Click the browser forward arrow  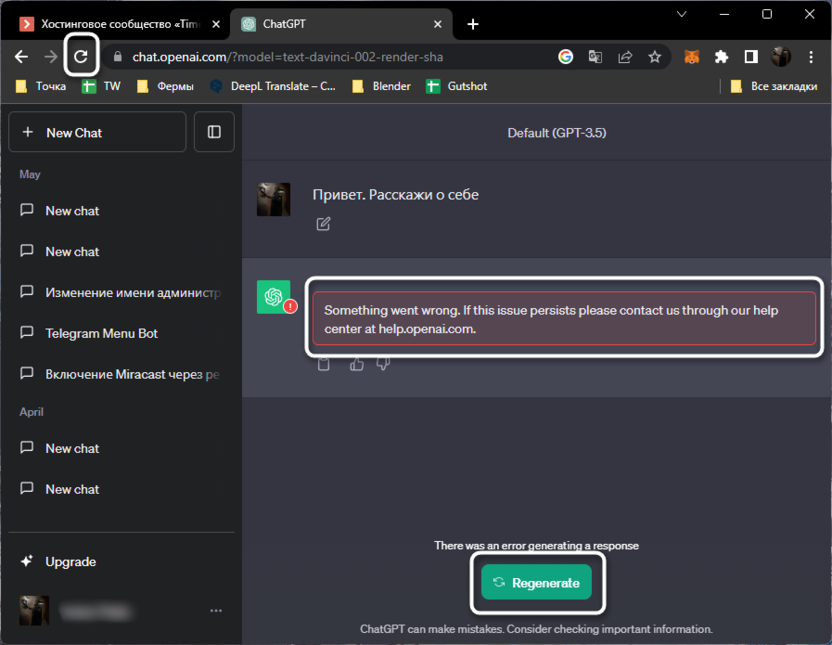pyautogui.click(x=51, y=56)
